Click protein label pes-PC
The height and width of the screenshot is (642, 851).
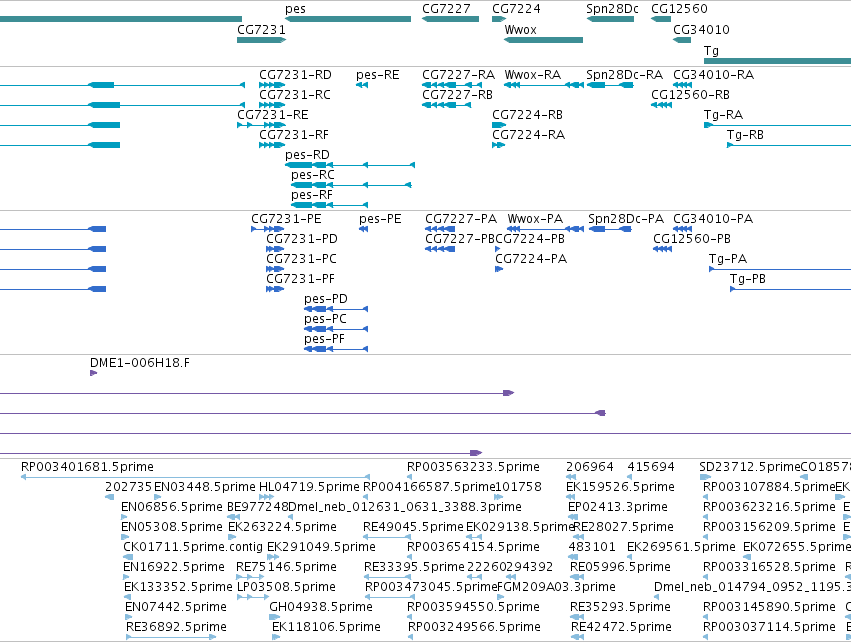point(325,320)
